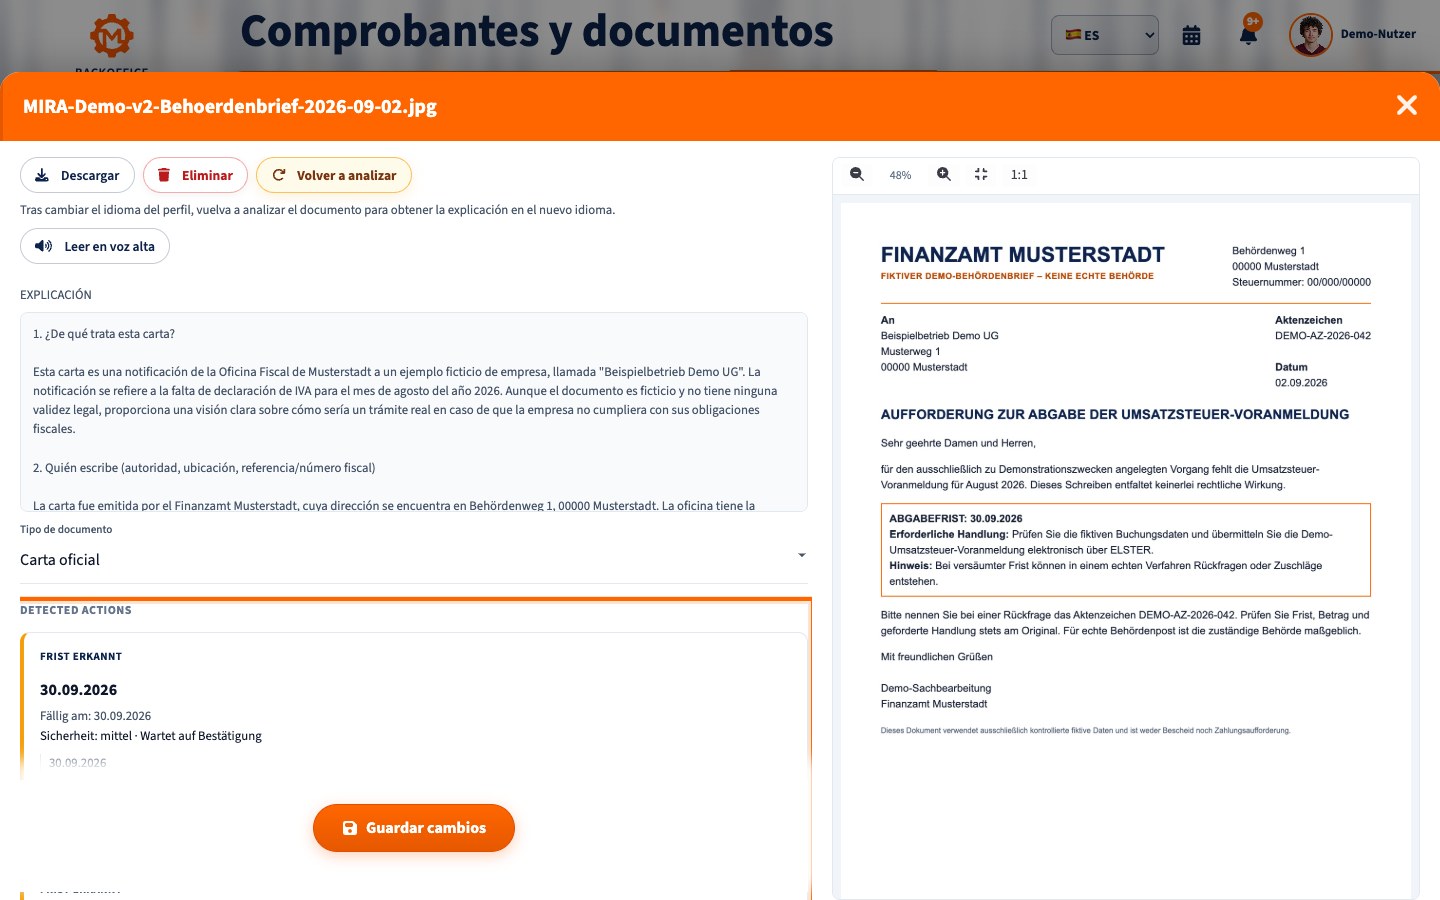Open the Tipo de documento dropdown
Viewport: 1440px width, 900px height.
click(x=414, y=559)
